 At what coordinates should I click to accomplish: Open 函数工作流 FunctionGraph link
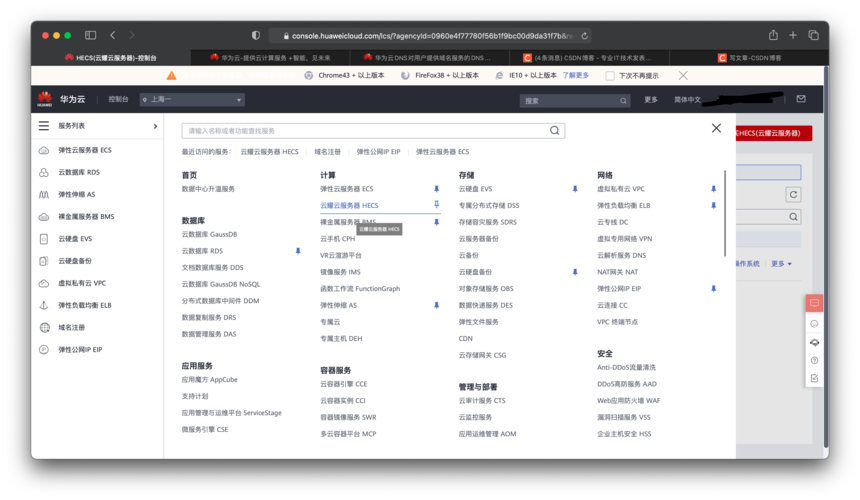pyautogui.click(x=360, y=288)
